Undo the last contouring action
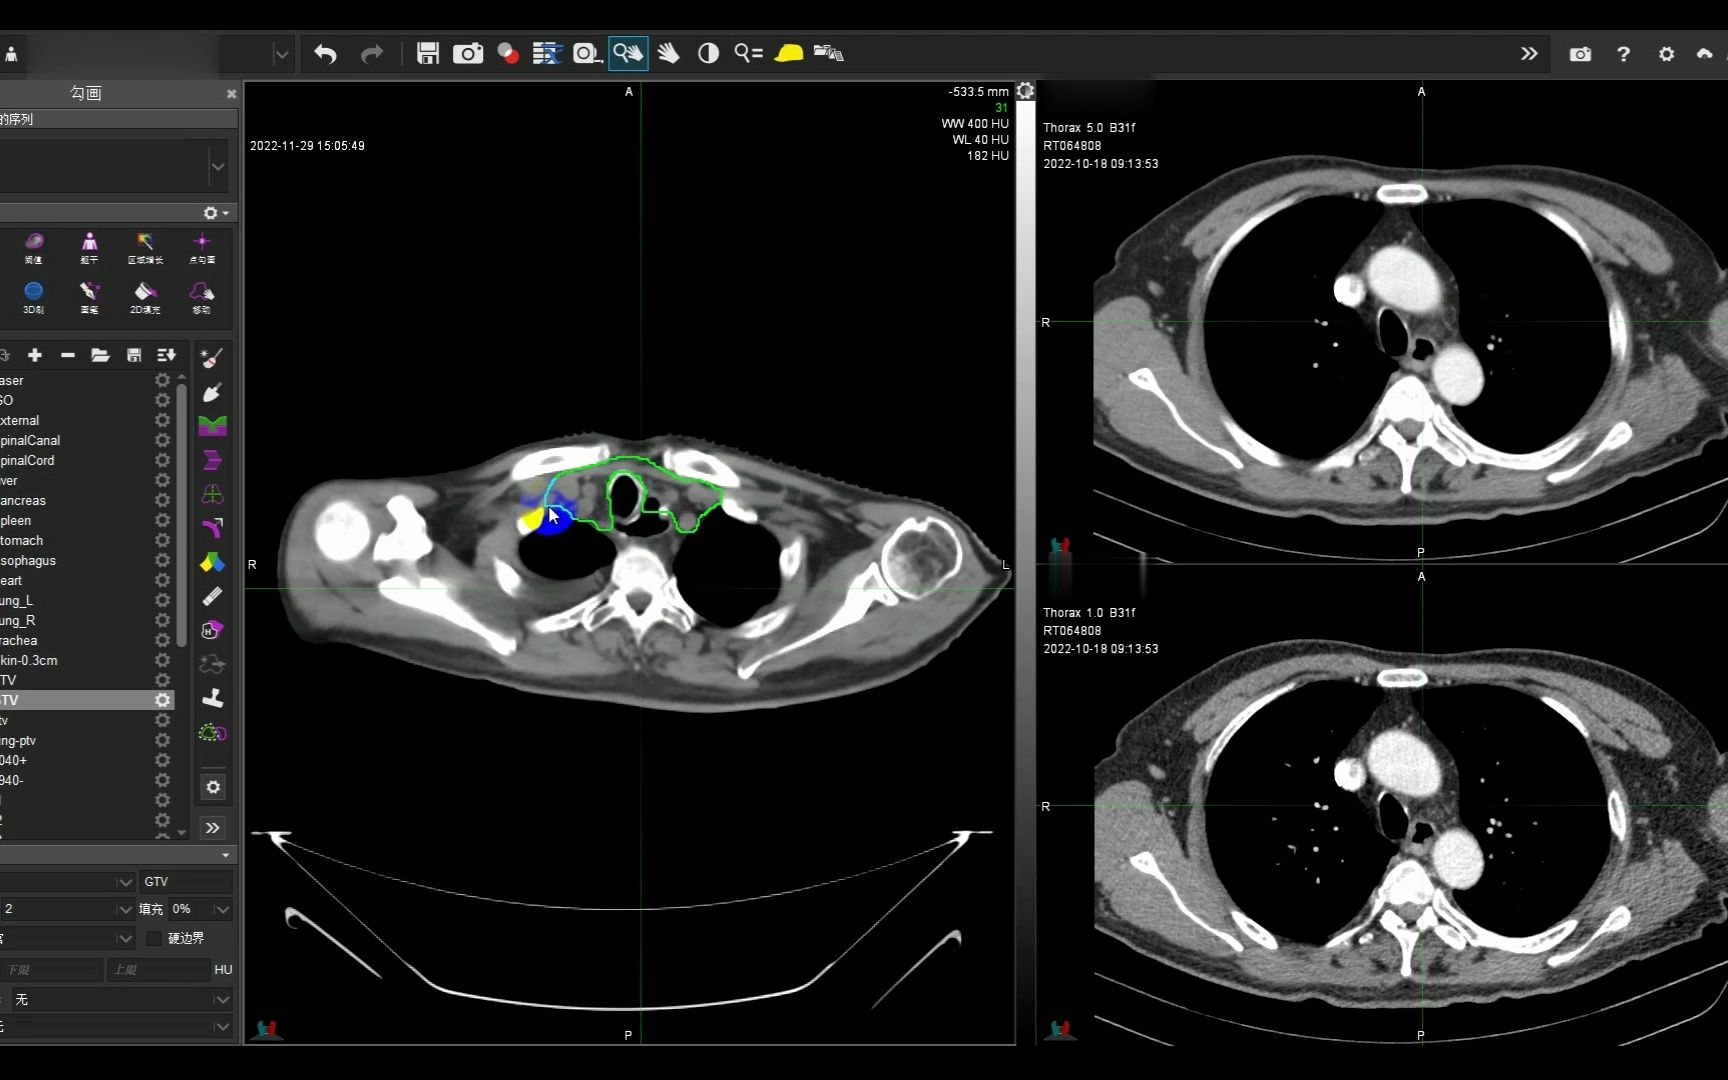The height and width of the screenshot is (1080, 1728). coord(325,54)
